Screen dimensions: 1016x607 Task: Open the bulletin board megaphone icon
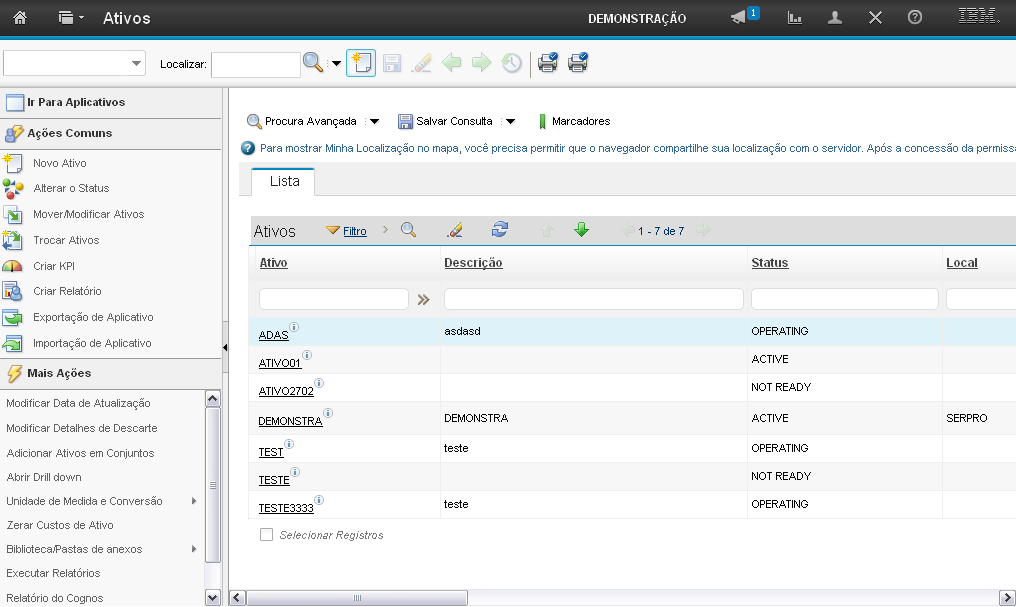739,18
